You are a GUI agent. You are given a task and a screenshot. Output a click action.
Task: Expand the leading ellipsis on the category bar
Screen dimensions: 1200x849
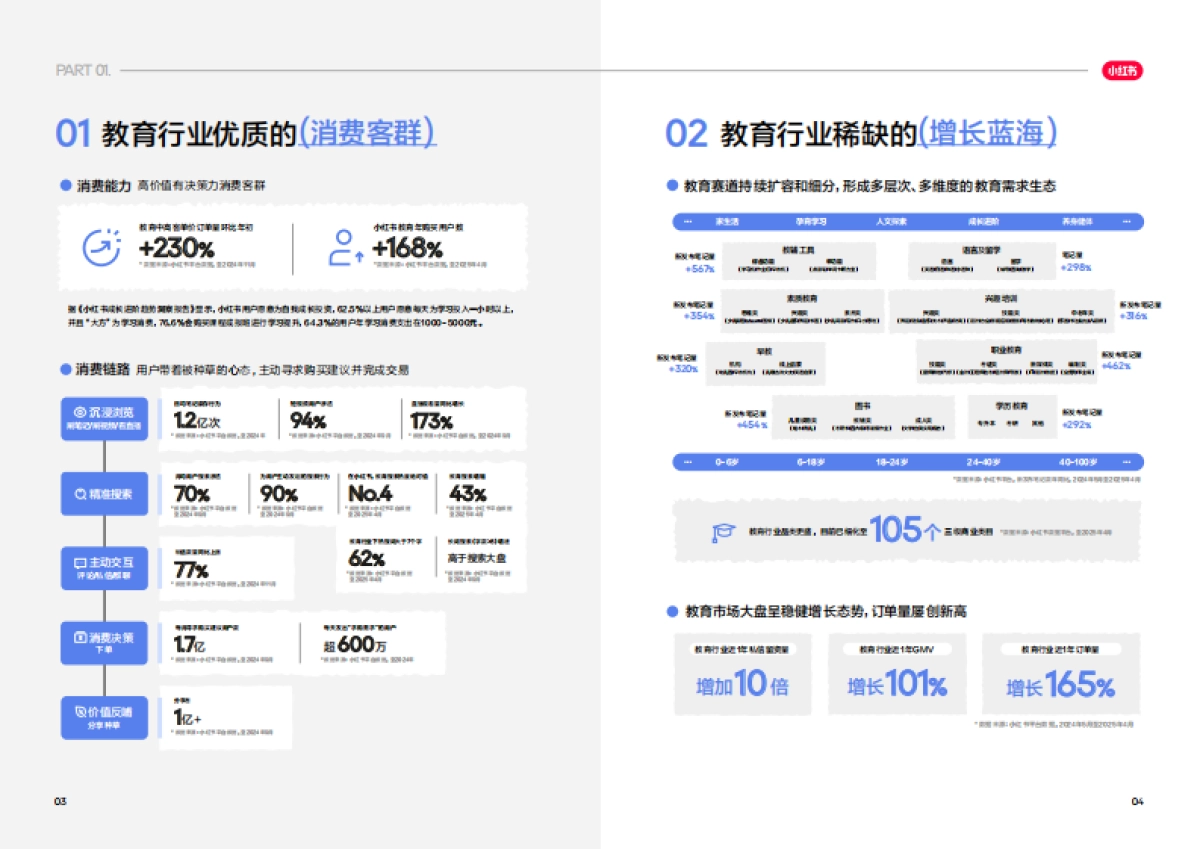tap(687, 221)
